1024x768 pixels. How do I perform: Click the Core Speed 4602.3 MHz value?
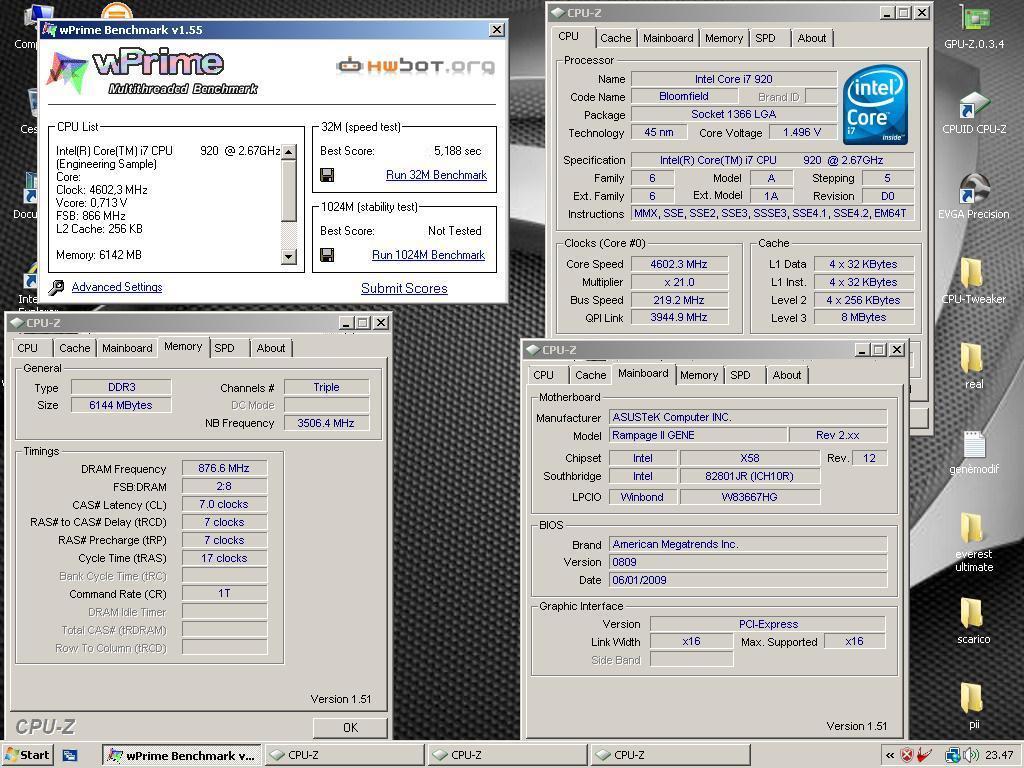coord(679,264)
